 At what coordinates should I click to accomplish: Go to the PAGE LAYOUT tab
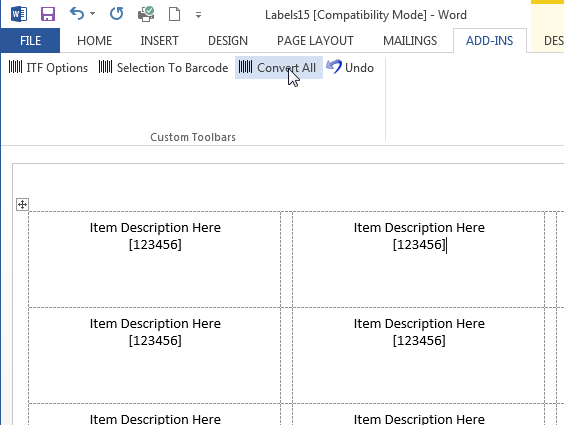pos(315,41)
